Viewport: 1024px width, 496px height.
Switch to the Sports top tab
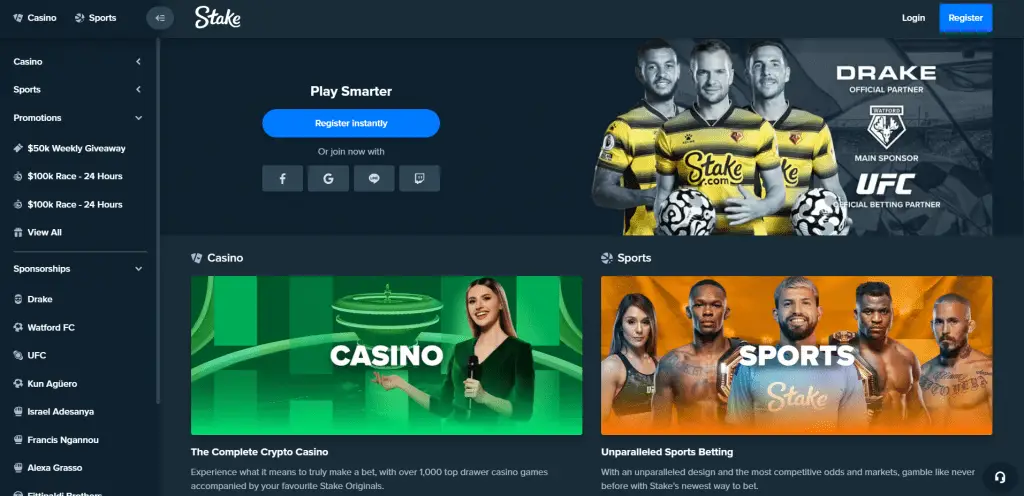coord(95,18)
